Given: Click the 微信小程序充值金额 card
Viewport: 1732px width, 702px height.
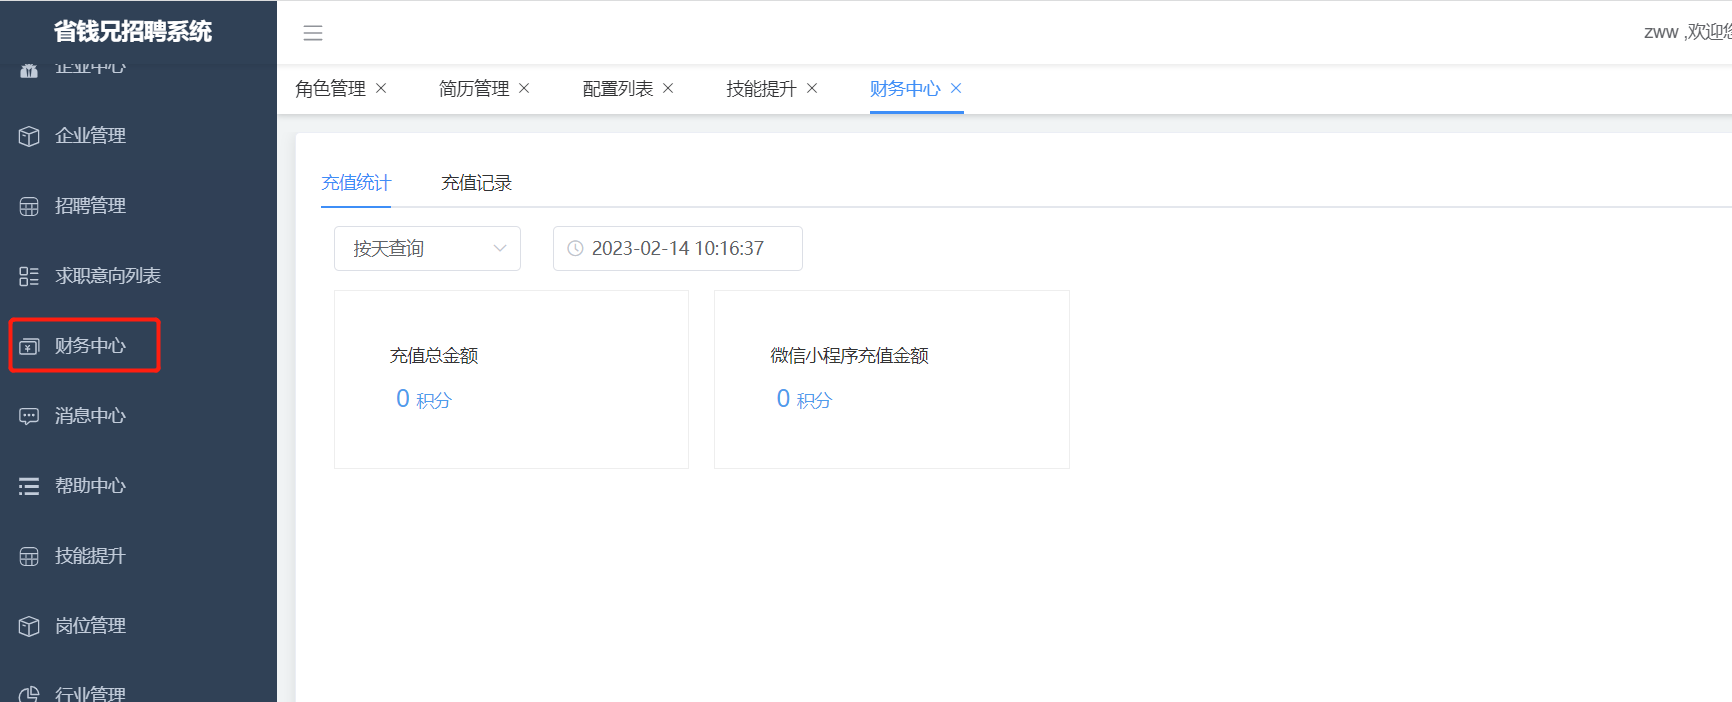Looking at the screenshot, I should point(891,379).
